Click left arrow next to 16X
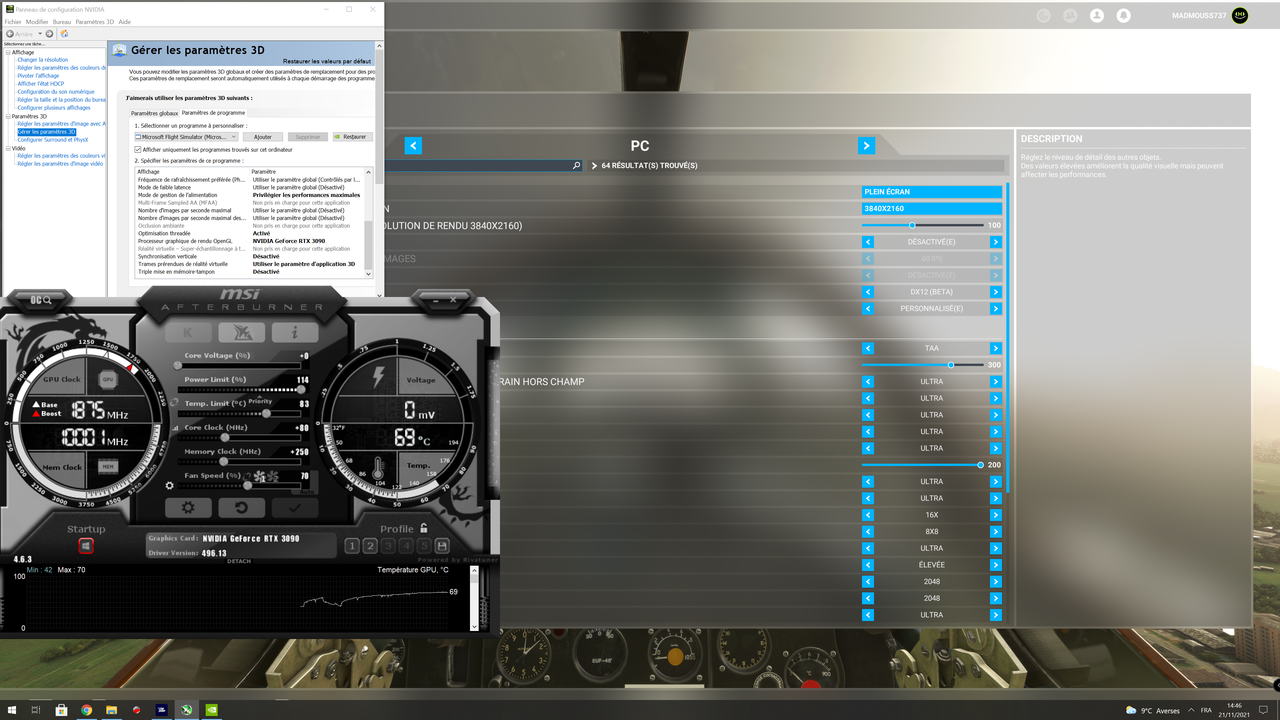Screen dimensions: 1280x720 coord(868,515)
